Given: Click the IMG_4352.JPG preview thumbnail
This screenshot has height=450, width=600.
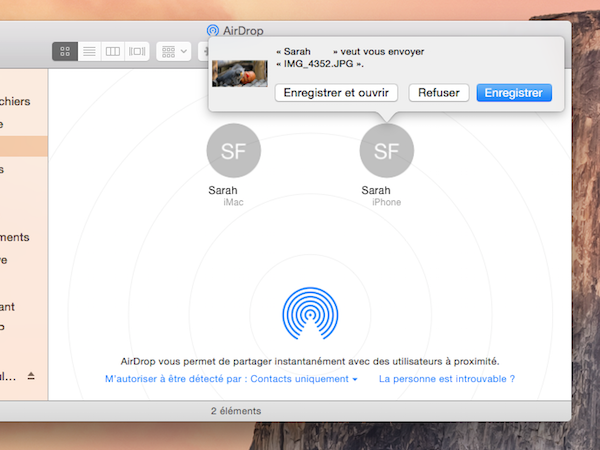Looking at the screenshot, I should (x=240, y=73).
